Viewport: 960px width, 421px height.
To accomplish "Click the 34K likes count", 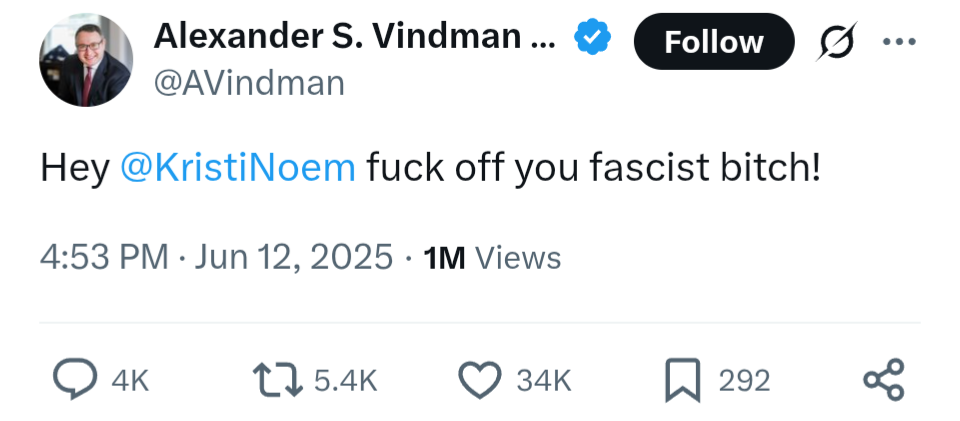I will pyautogui.click(x=544, y=381).
